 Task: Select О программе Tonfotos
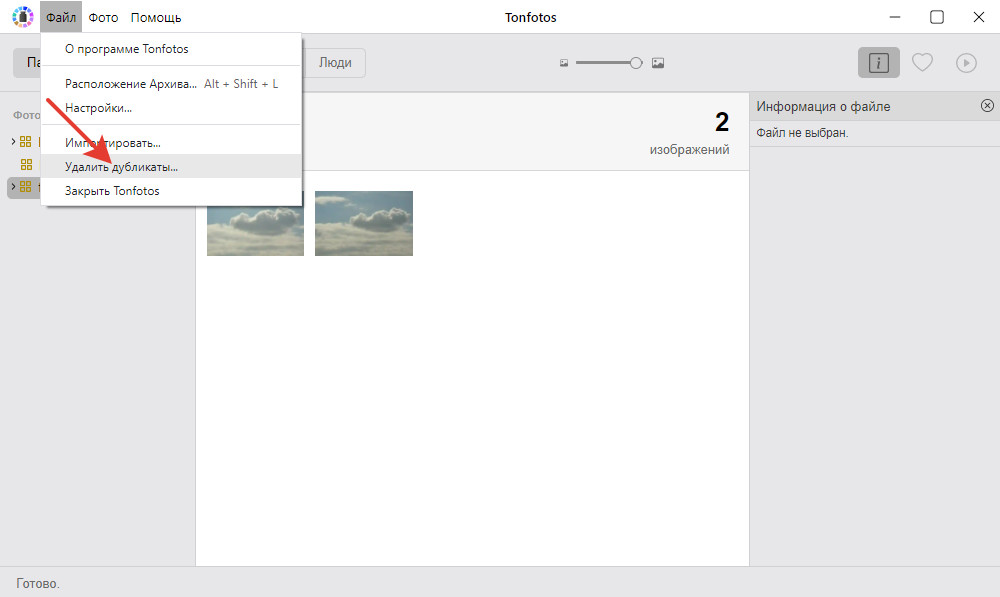pyautogui.click(x=171, y=49)
